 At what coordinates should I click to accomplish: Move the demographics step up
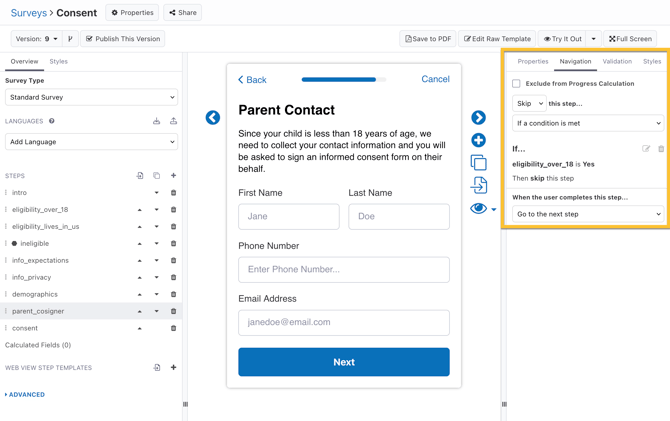click(x=140, y=294)
